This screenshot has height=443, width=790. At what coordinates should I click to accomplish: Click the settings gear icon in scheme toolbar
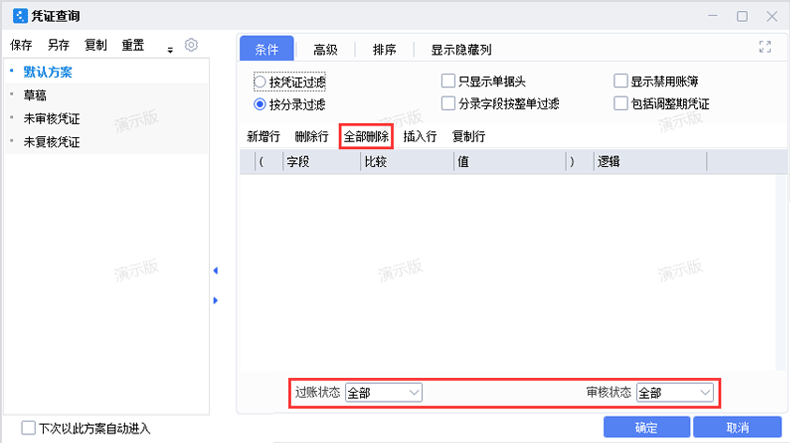(x=191, y=45)
